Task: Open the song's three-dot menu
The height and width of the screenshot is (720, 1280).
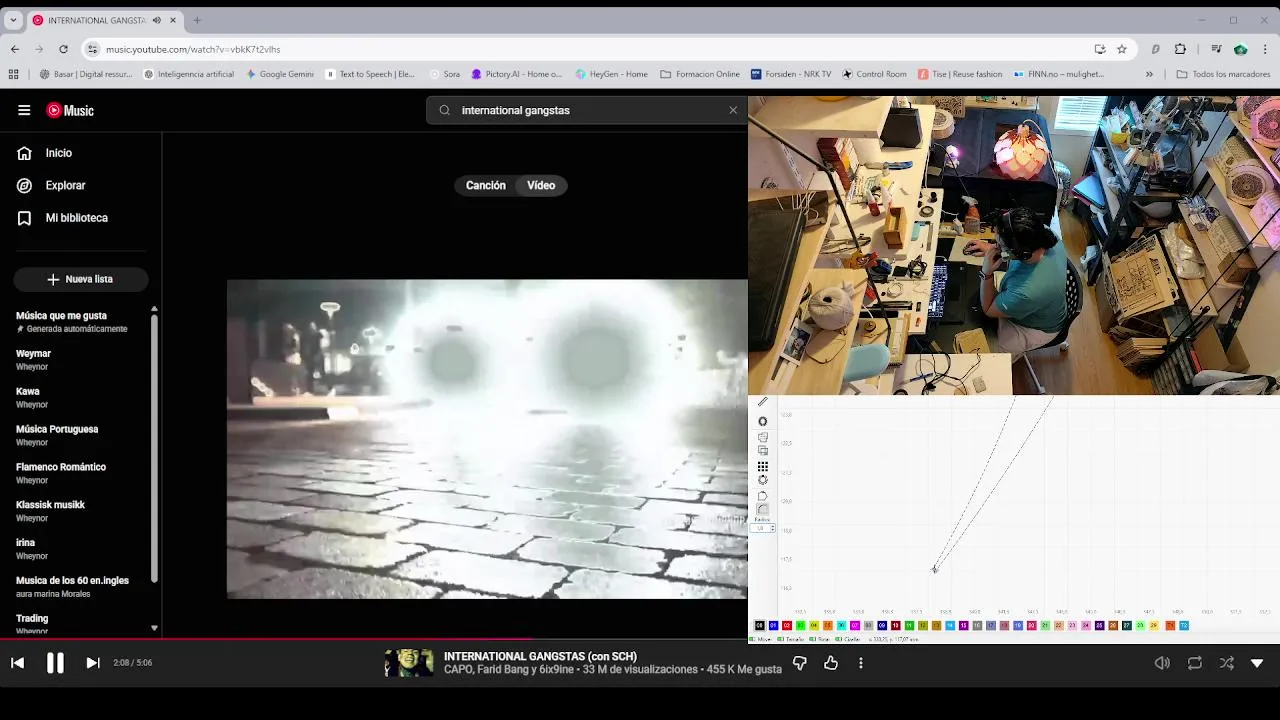Action: tap(861, 662)
